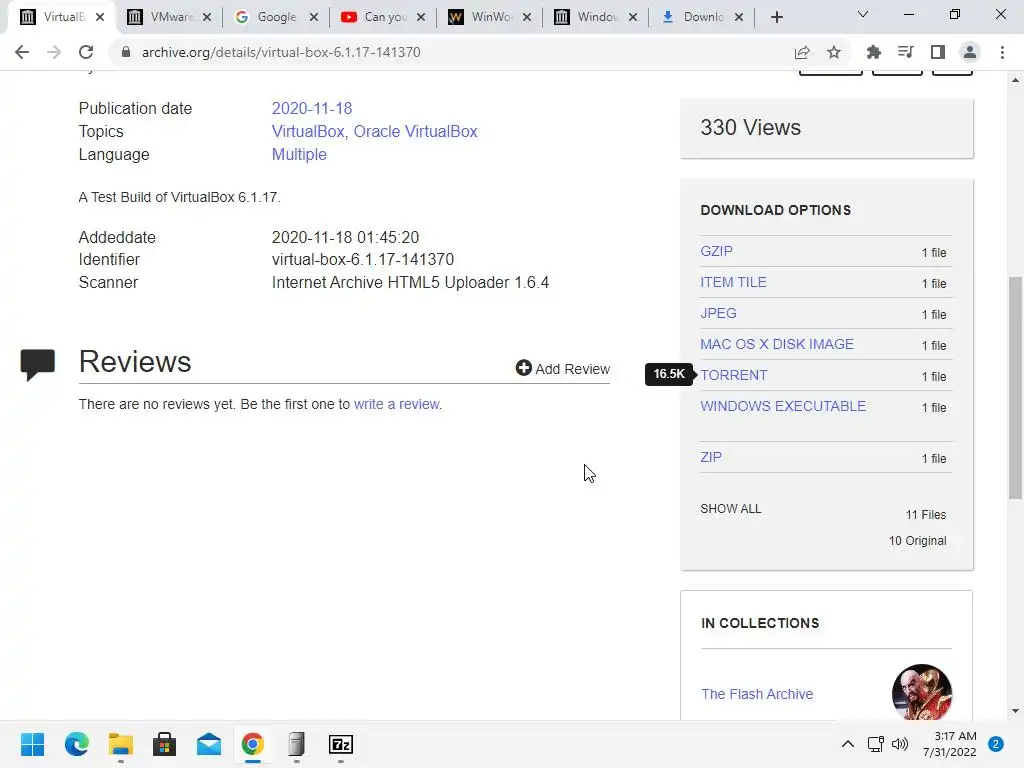
Task: Download the TORRENT file
Action: [733, 376]
